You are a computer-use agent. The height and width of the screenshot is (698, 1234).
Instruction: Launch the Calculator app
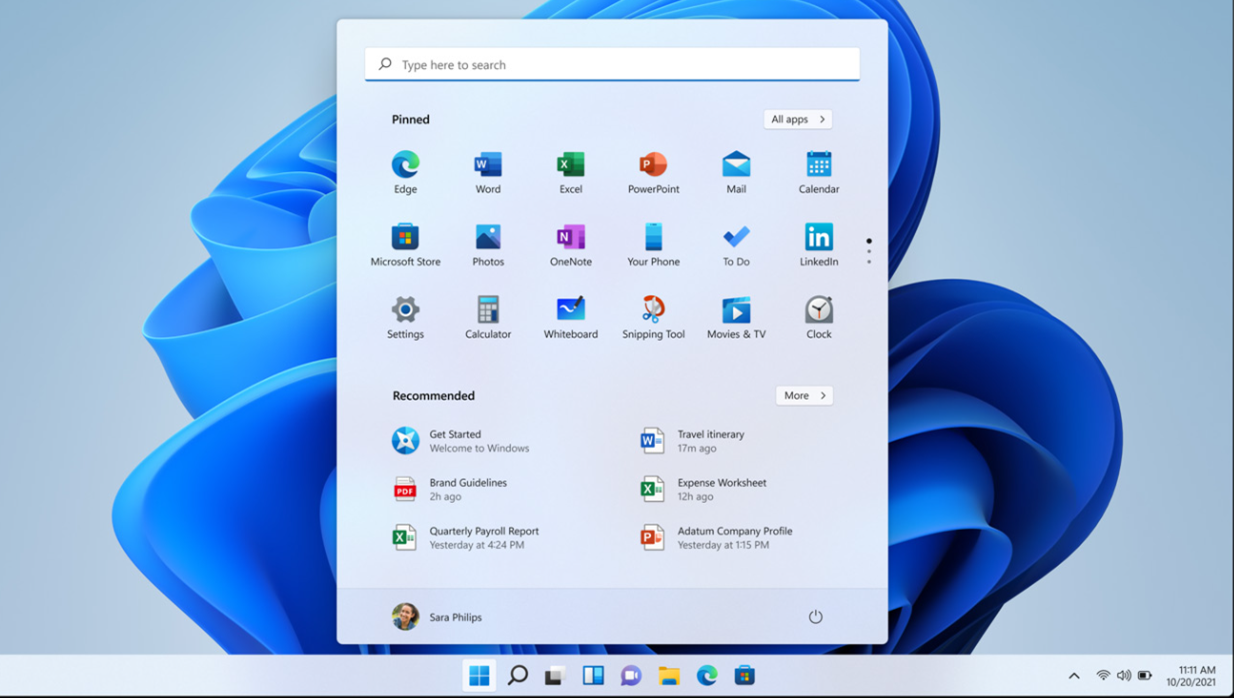click(488, 318)
